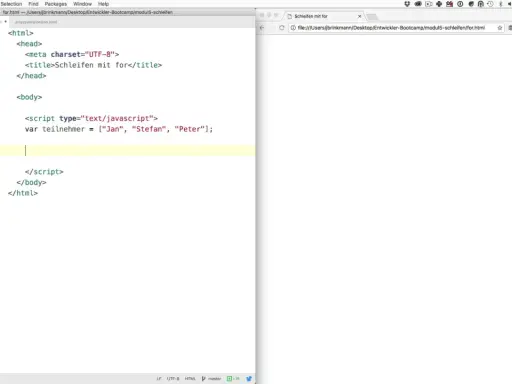
Task: Open the Packages menu
Action: click(56, 4)
